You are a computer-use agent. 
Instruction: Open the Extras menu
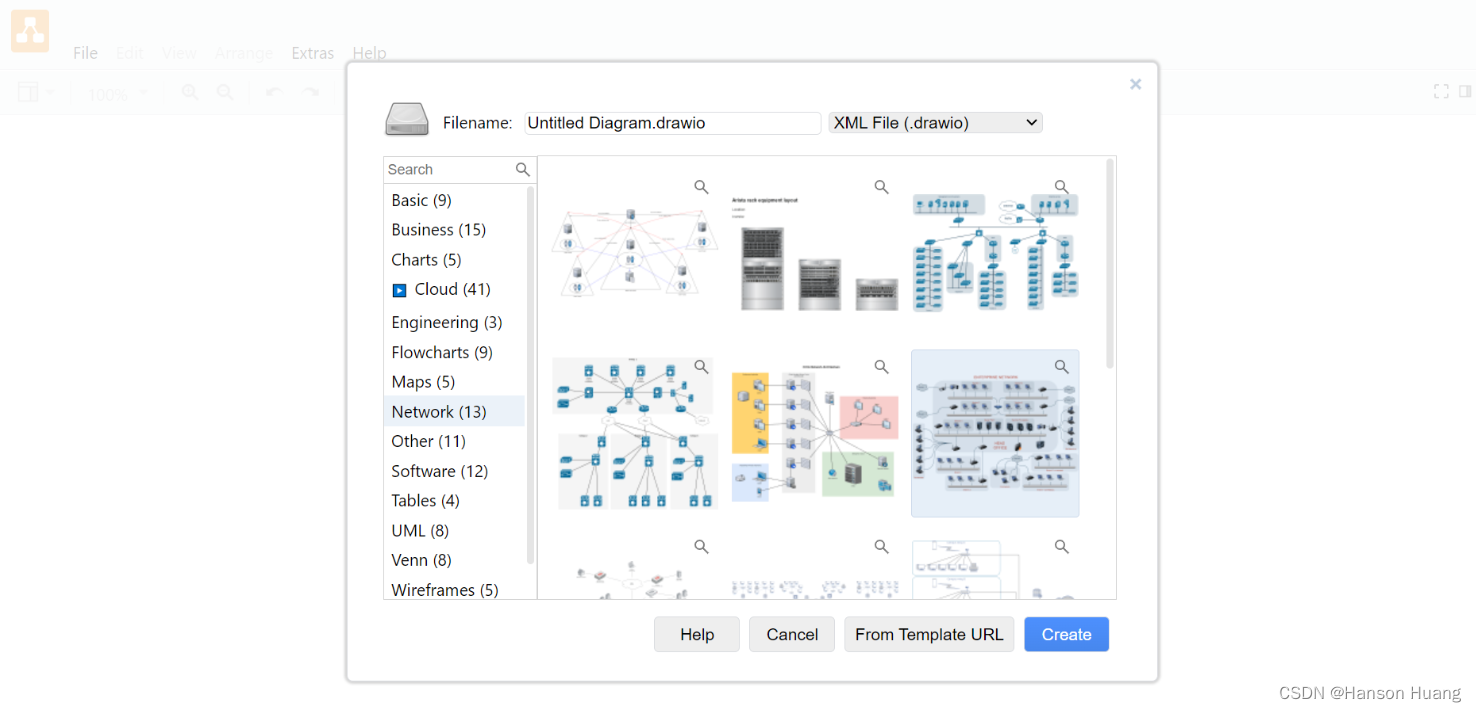click(313, 53)
